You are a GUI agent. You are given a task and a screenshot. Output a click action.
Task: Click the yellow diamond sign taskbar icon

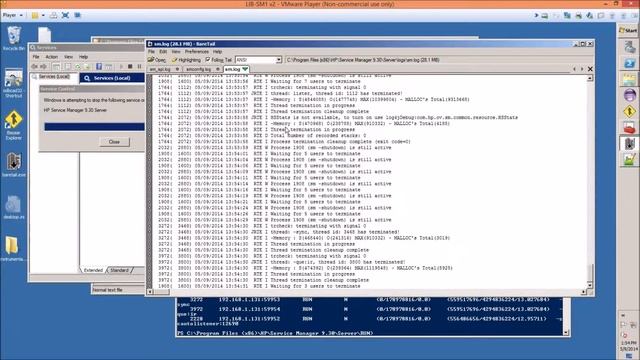pyautogui.click(x=629, y=111)
